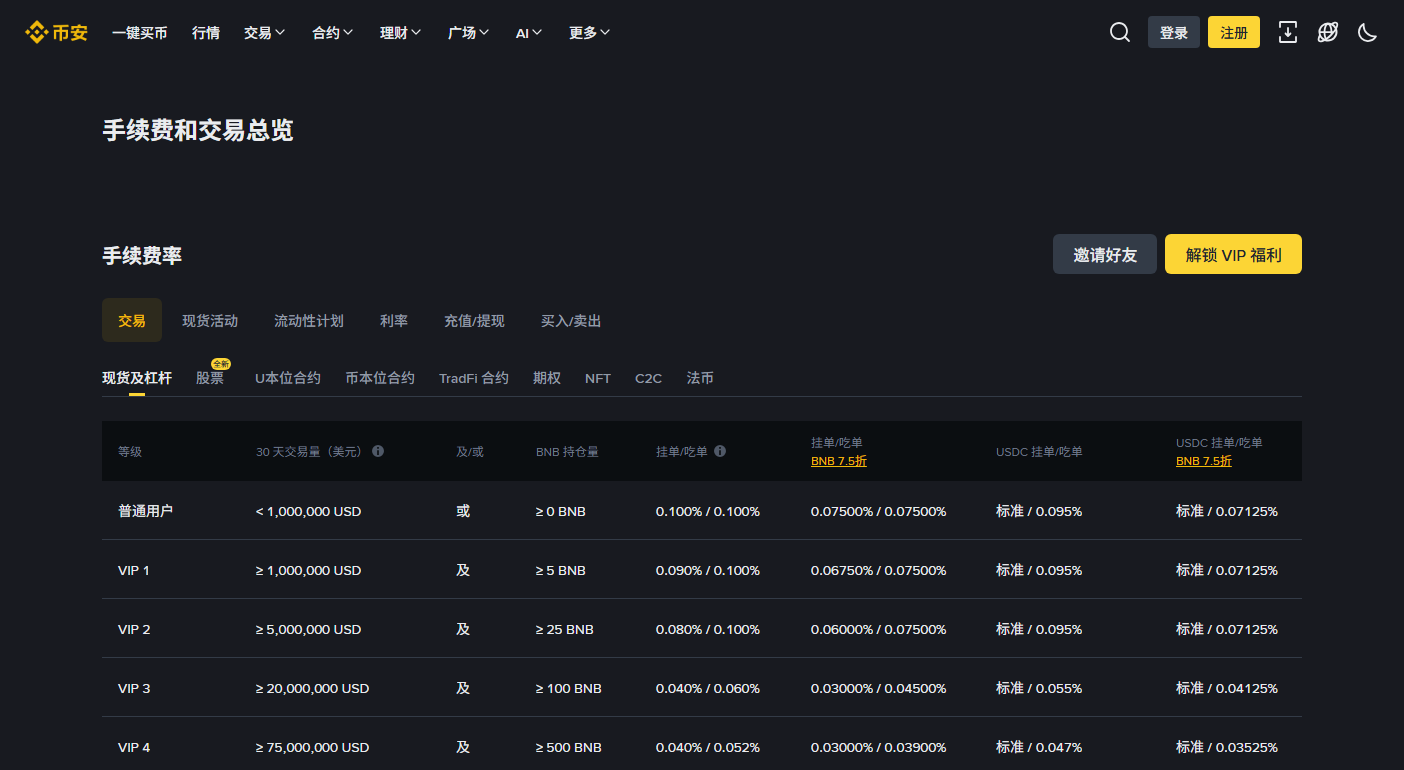Click BNB 7.5折 link under USDC 挂单/吃单
The width and height of the screenshot is (1404, 770).
[1204, 461]
